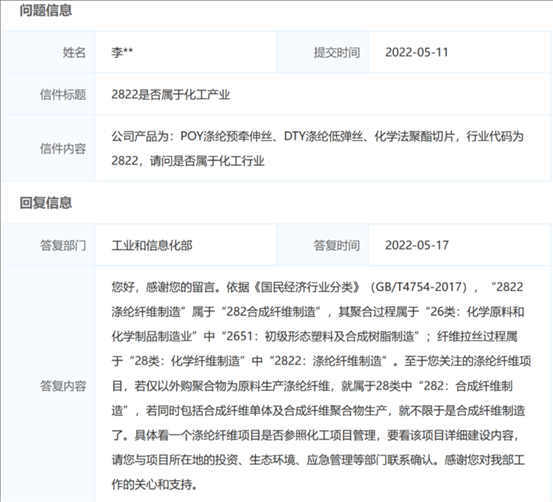Click the reply line starting 请您与项目所在地的投资
This screenshot has width=553, height=502.
[x=318, y=460]
